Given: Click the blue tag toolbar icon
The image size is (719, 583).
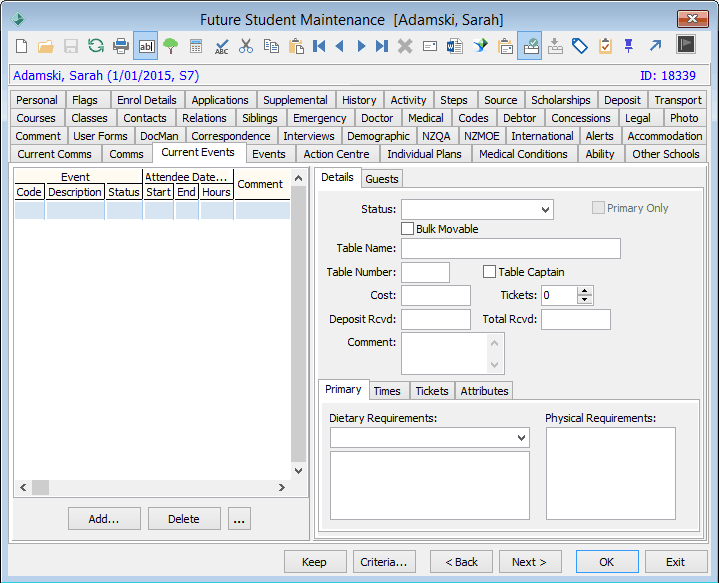Looking at the screenshot, I should (580, 46).
